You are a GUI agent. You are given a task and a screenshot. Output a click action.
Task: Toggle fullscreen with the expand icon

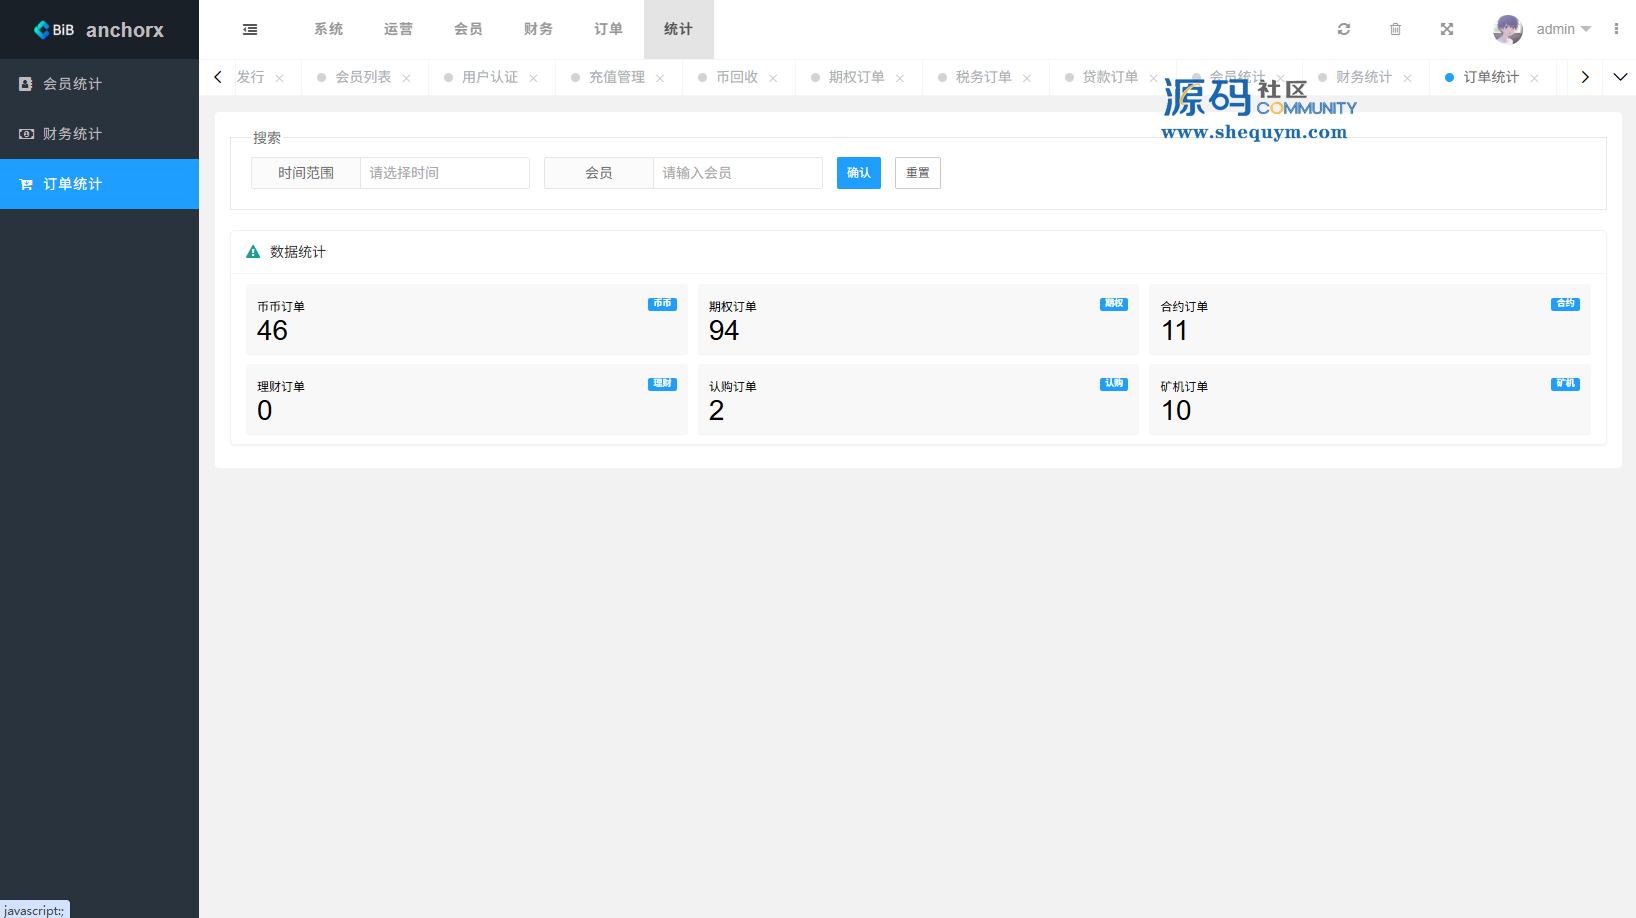1447,30
